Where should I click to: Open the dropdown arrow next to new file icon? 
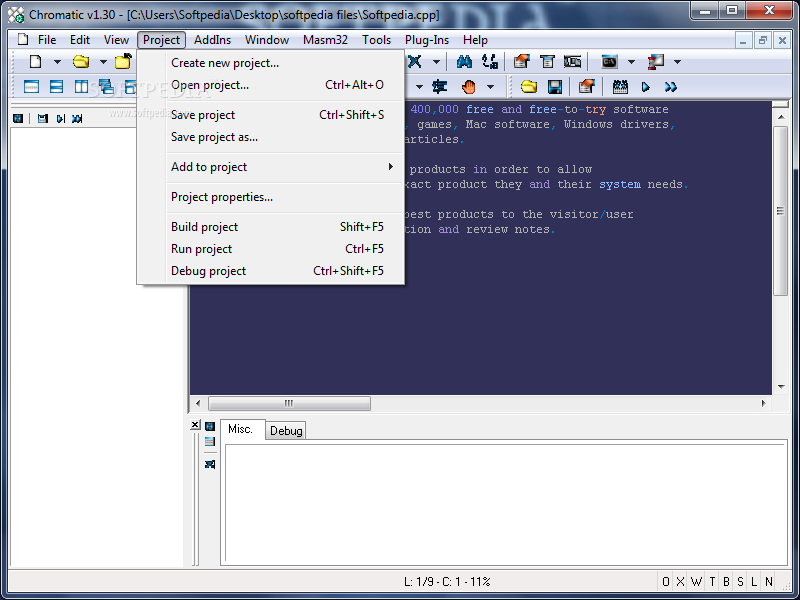57,62
